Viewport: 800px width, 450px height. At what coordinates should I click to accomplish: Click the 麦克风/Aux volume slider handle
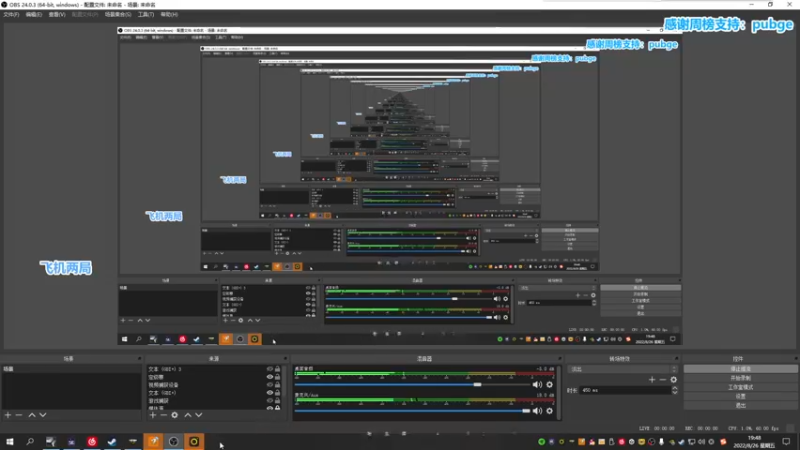[526, 411]
